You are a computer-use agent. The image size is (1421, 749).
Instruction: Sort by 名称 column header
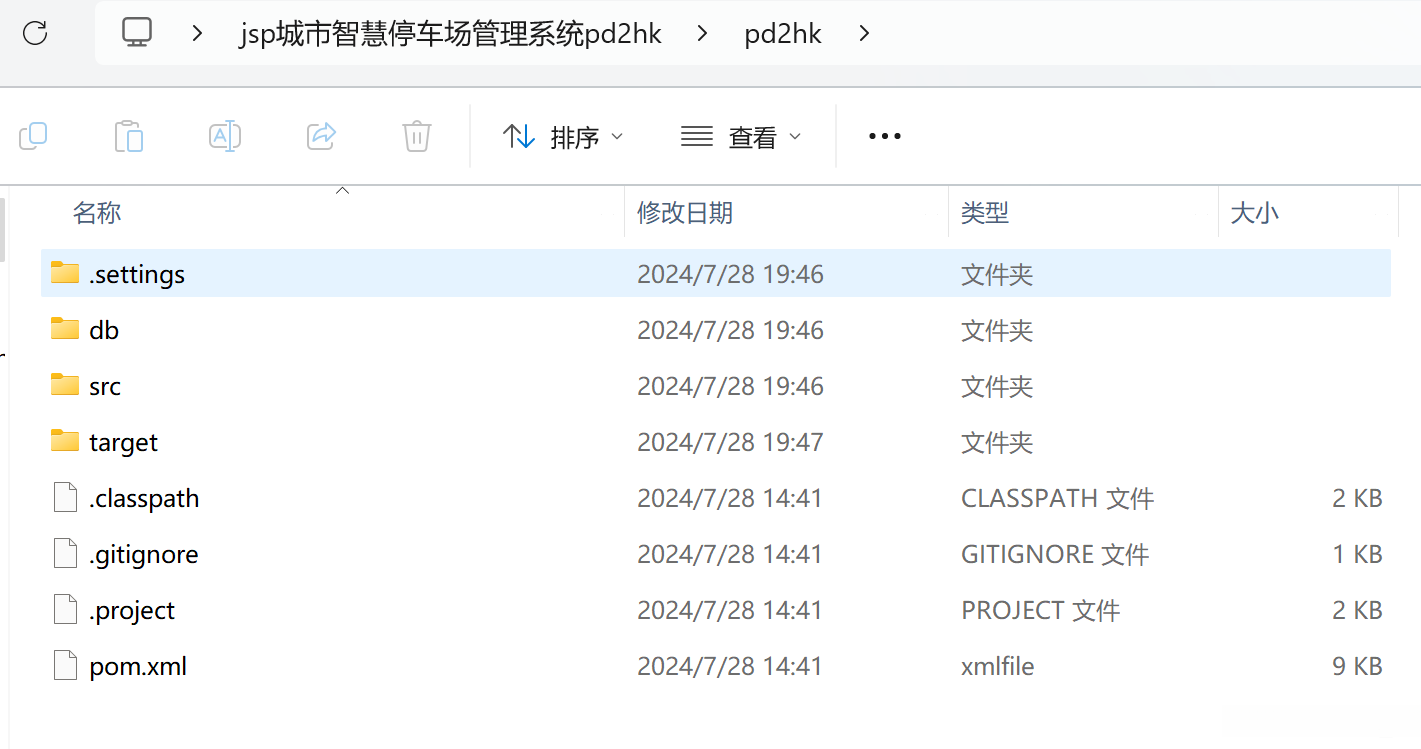(x=97, y=212)
